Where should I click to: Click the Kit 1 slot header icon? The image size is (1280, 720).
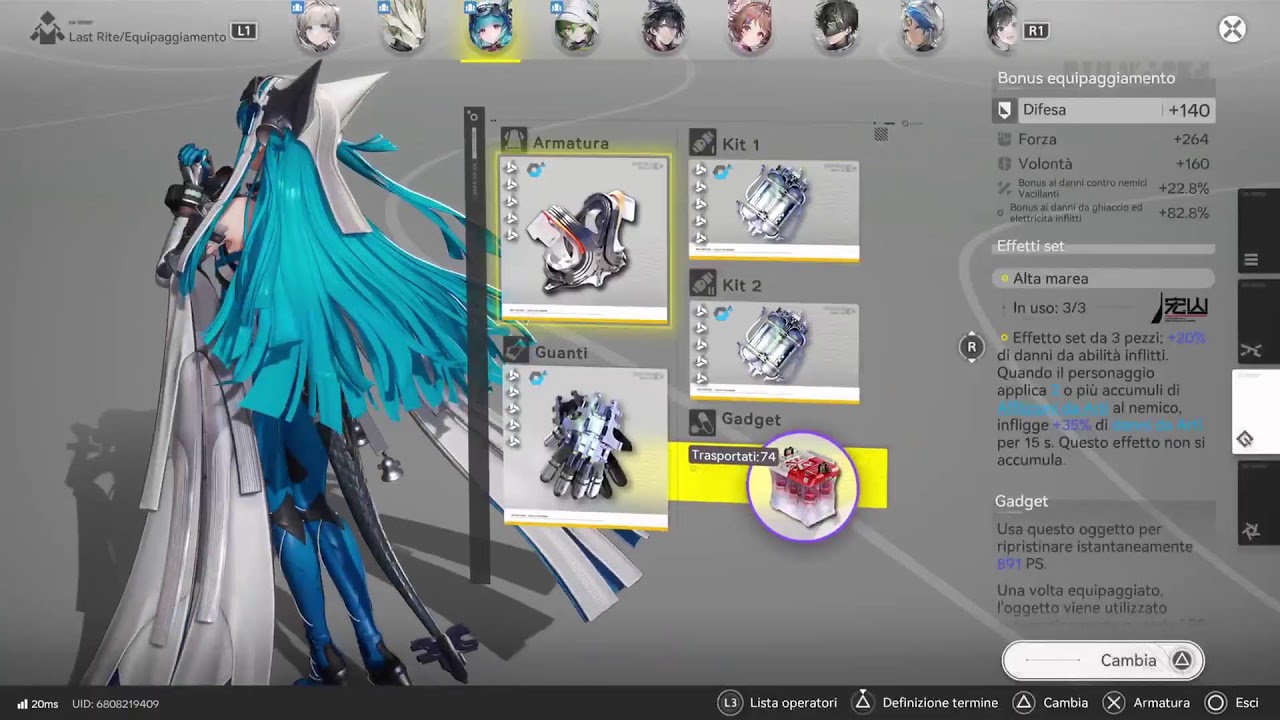(x=703, y=142)
